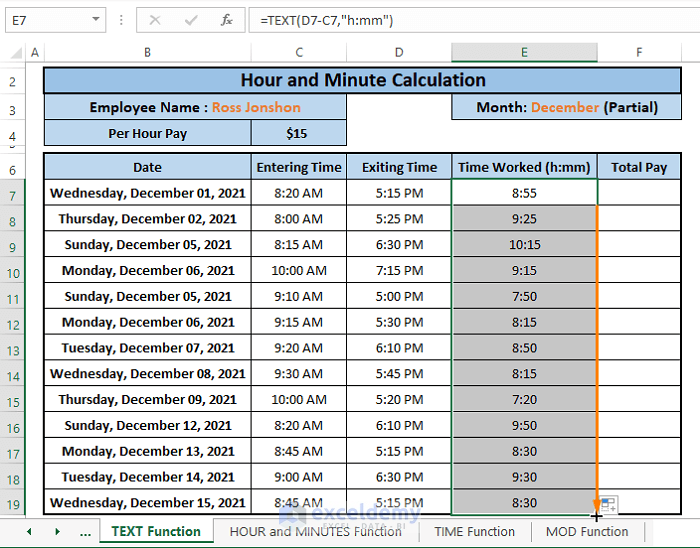The width and height of the screenshot is (700, 548).
Task: Open the MOD Function sheet tab
Action: pyautogui.click(x=587, y=532)
